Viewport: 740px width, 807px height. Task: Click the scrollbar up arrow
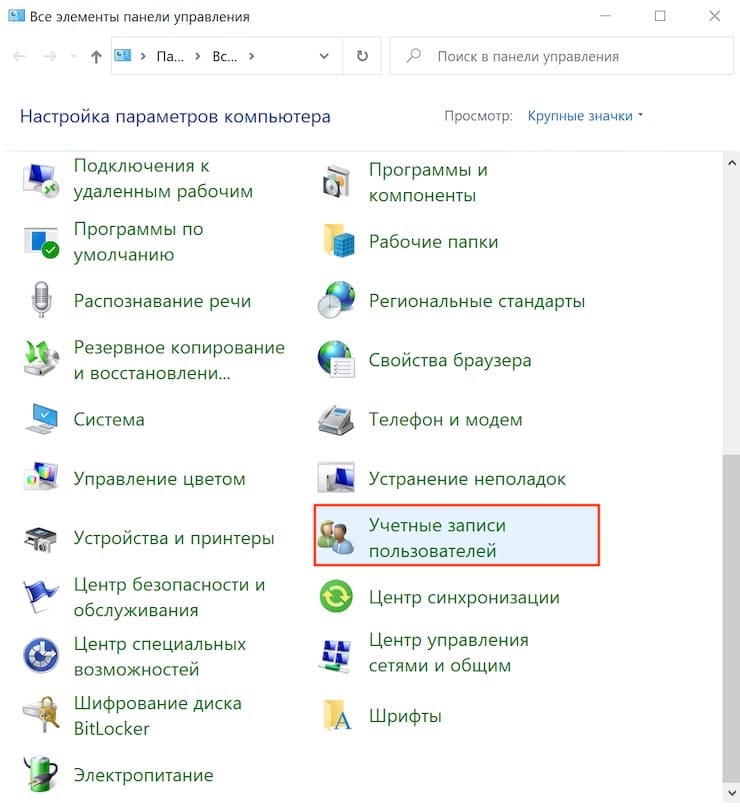[731, 163]
